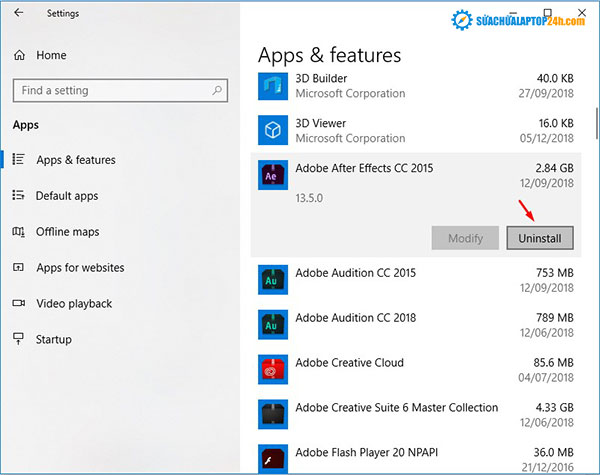Click the 3D Viewer app icon
600x475 pixels.
click(273, 130)
